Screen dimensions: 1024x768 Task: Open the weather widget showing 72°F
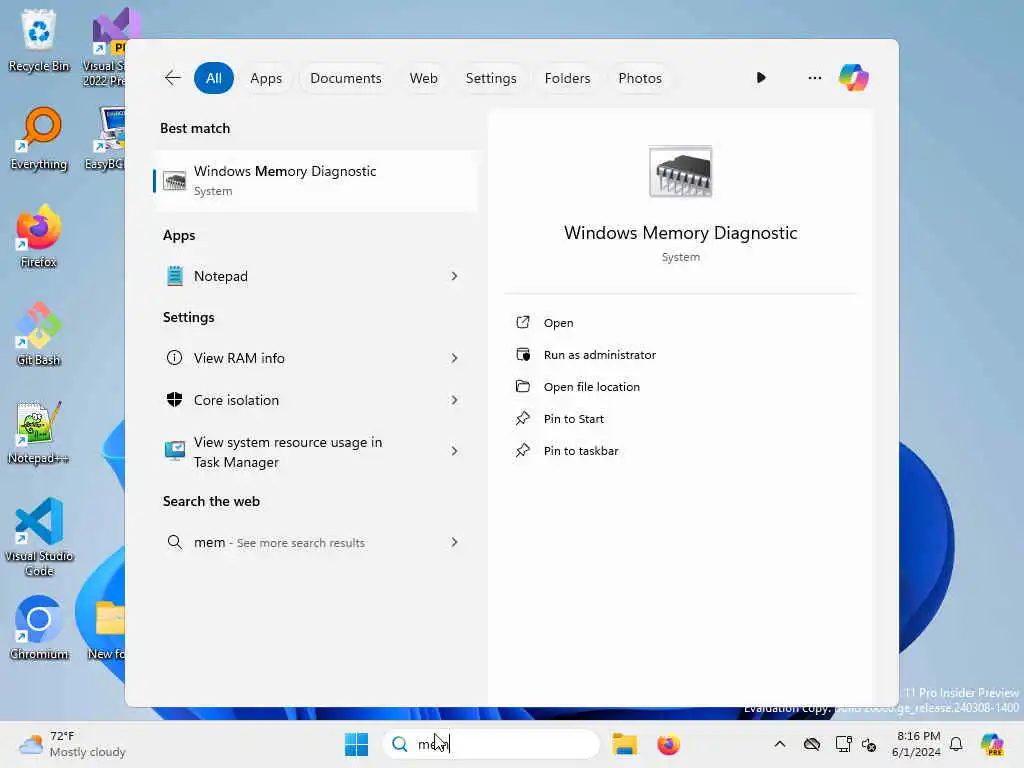click(x=72, y=744)
